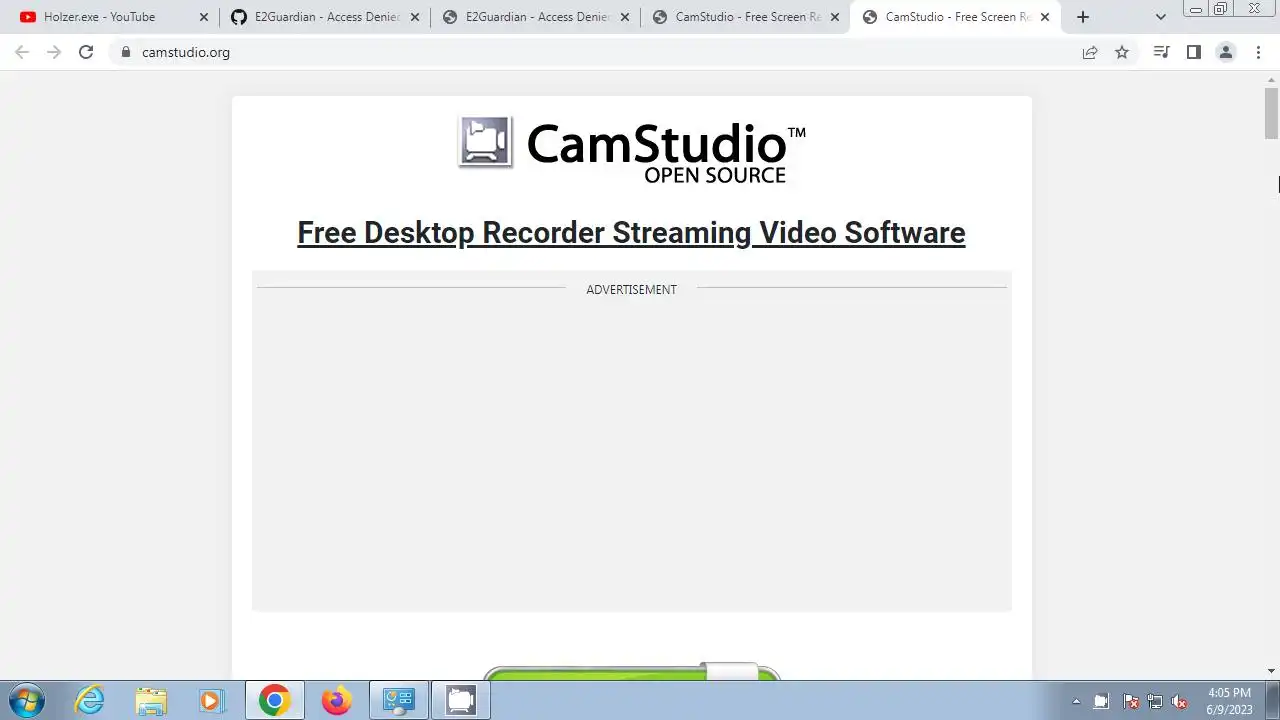Launch Internet Explorer from the taskbar
This screenshot has height=720, width=1280.
[90, 700]
